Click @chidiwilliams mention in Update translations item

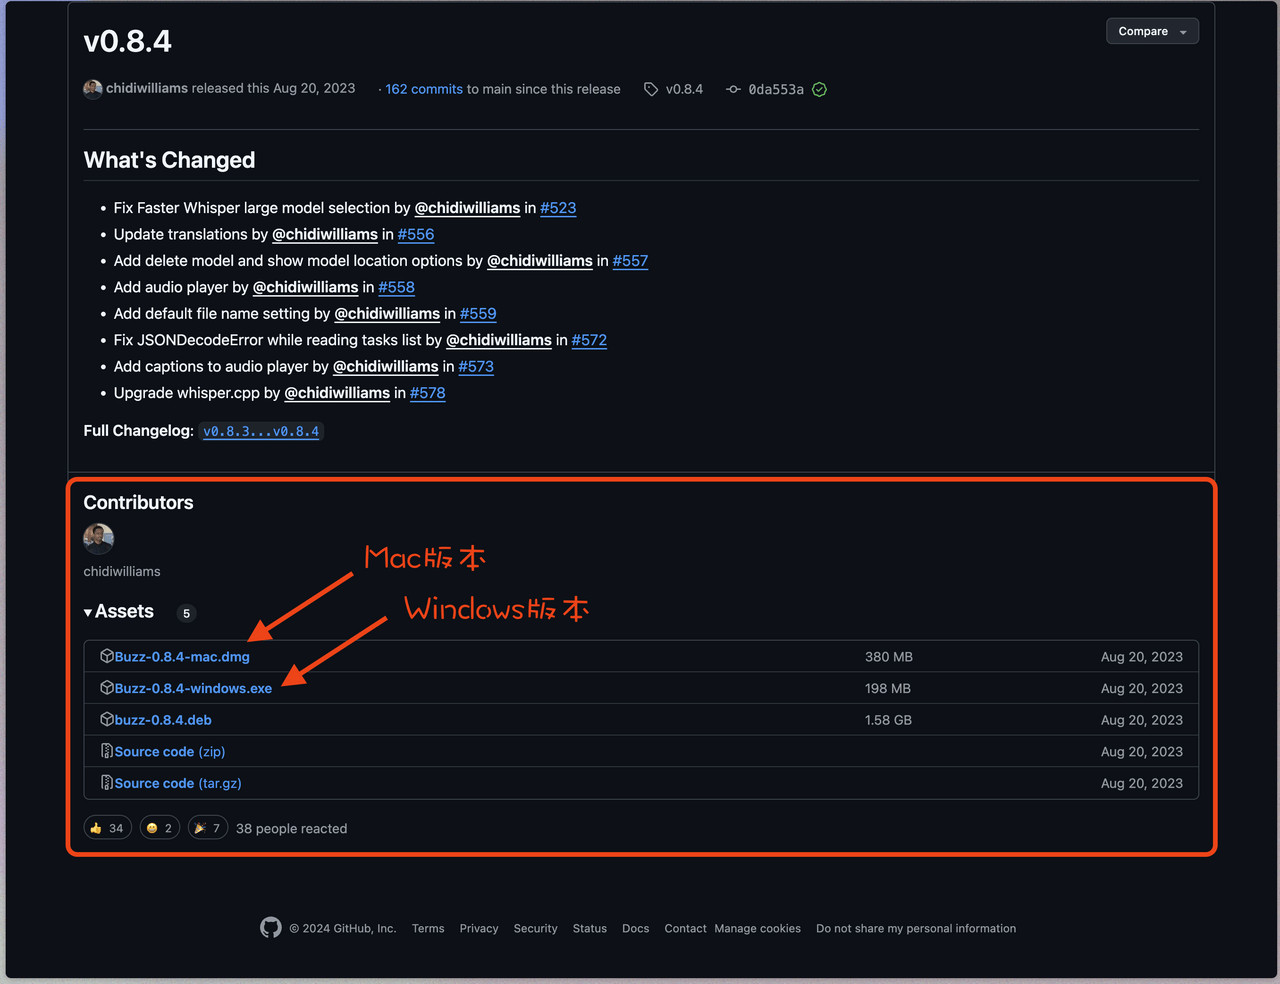tap(325, 234)
